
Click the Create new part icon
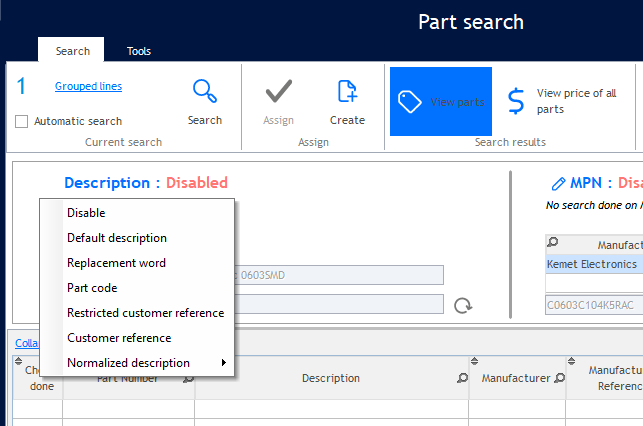click(347, 92)
